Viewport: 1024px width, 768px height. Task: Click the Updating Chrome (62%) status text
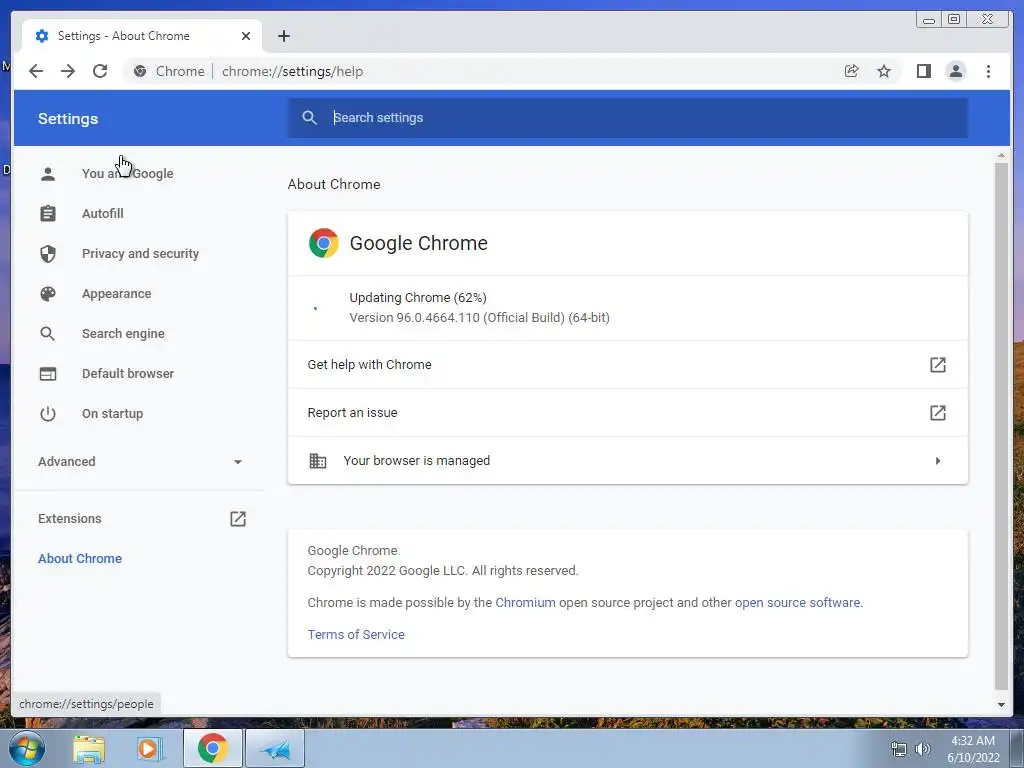pyautogui.click(x=418, y=297)
